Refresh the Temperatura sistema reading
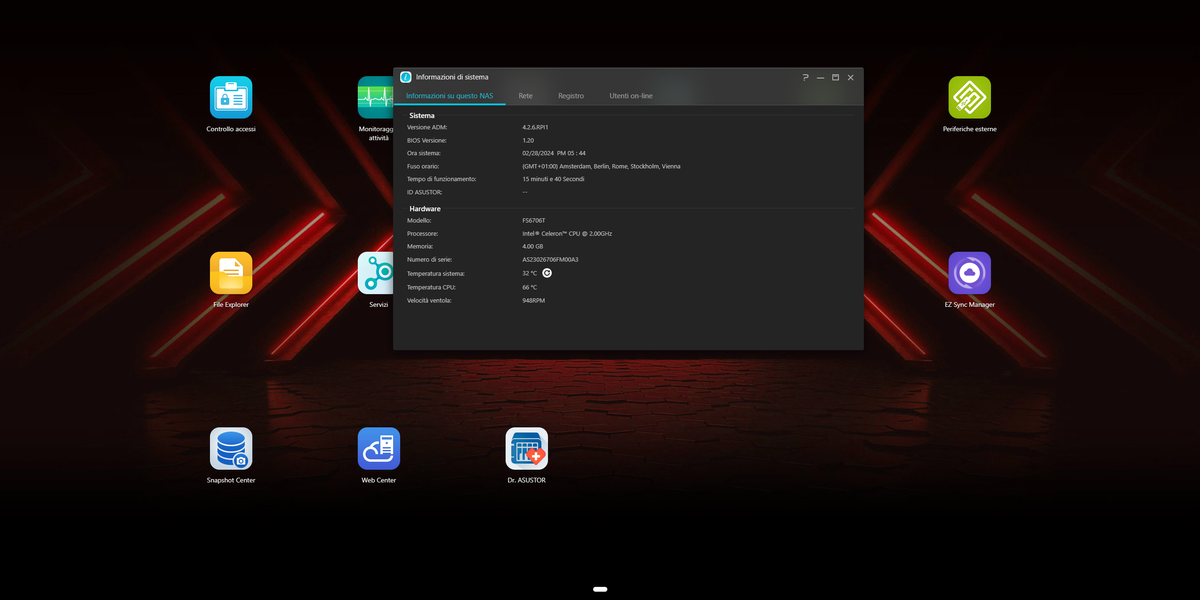This screenshot has width=1200, height=600. tap(547, 273)
